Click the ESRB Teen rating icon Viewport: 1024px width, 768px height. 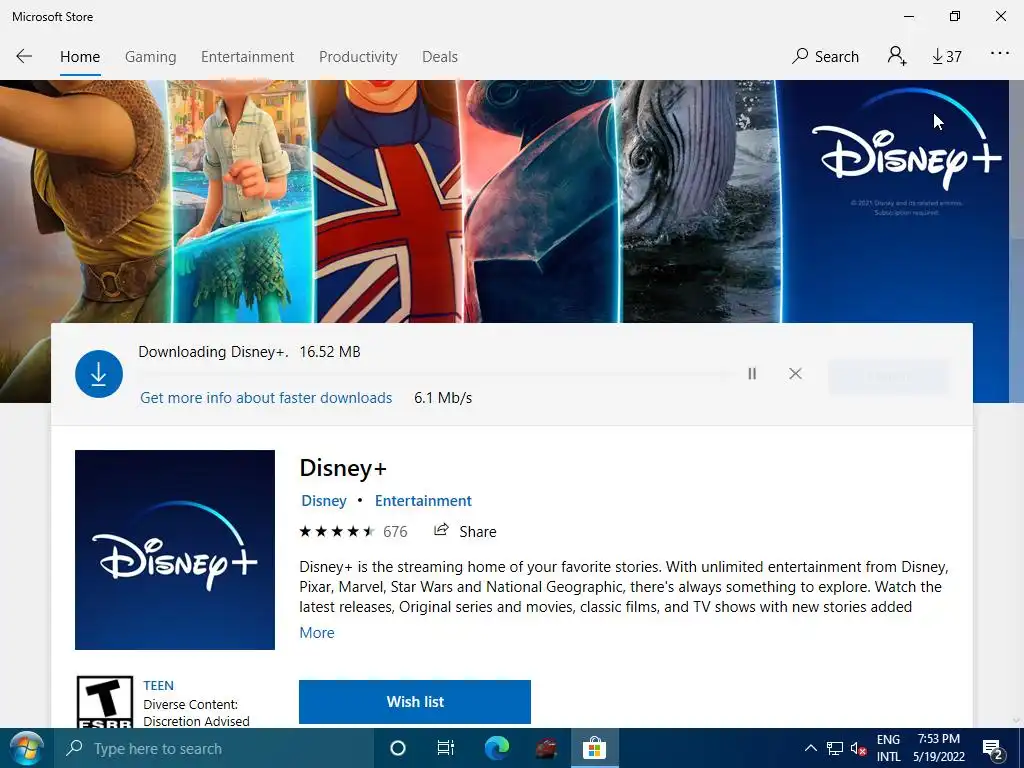click(104, 702)
